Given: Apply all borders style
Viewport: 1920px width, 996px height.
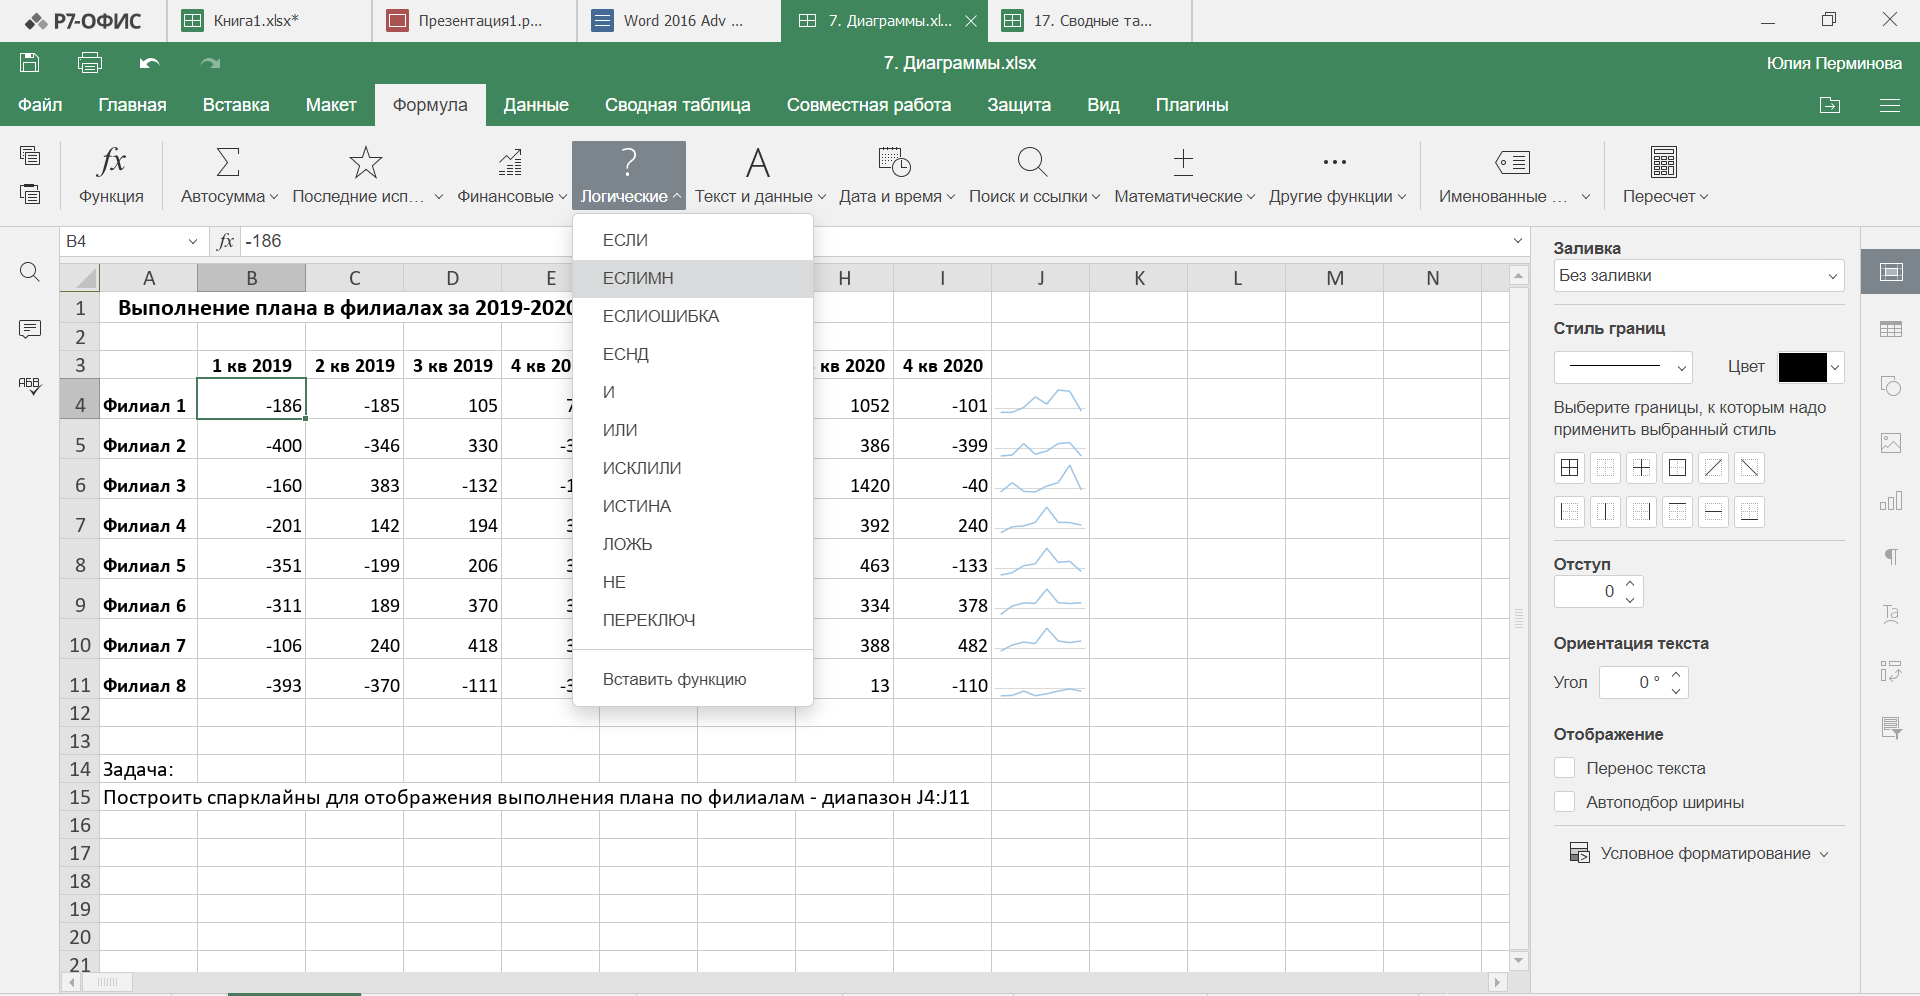Looking at the screenshot, I should tap(1570, 468).
